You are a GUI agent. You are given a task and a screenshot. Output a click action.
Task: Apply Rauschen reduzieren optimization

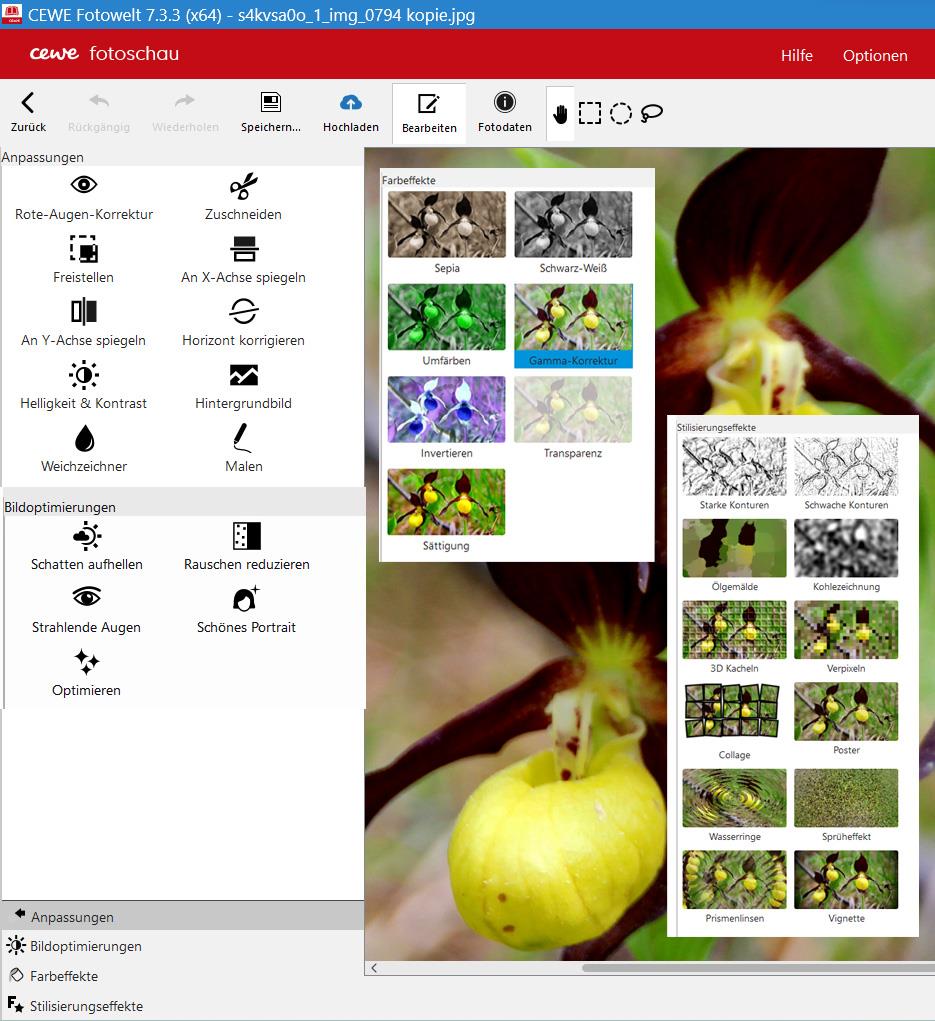247,548
